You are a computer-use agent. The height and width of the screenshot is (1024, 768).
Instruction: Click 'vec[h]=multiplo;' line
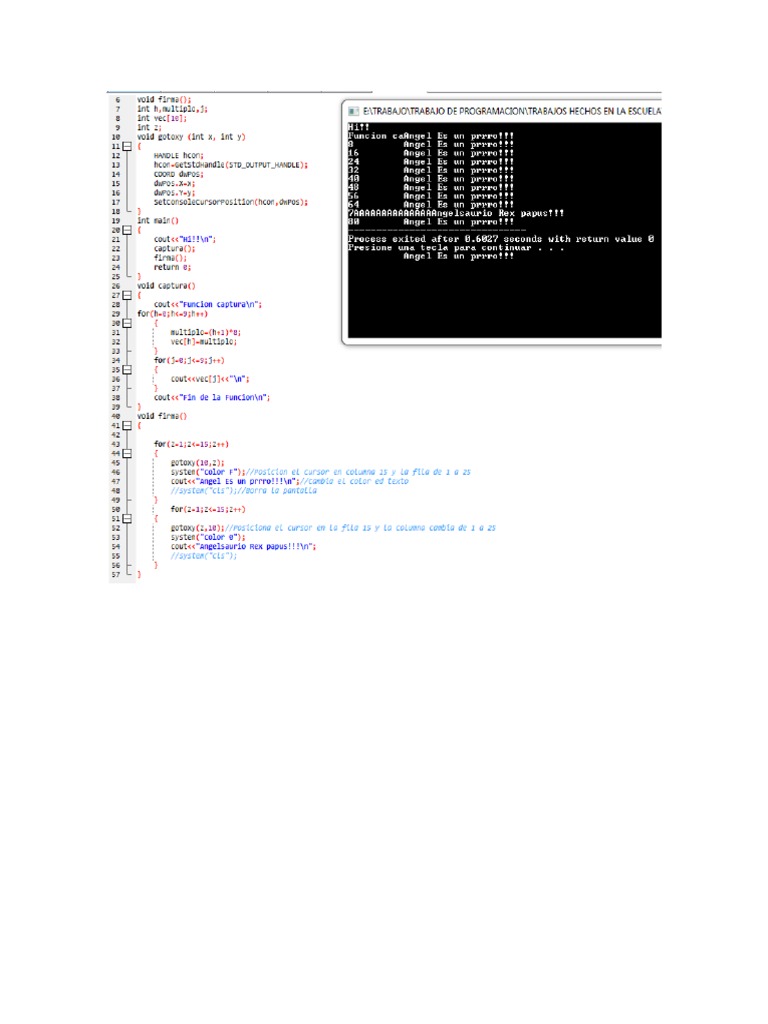[x=204, y=342]
